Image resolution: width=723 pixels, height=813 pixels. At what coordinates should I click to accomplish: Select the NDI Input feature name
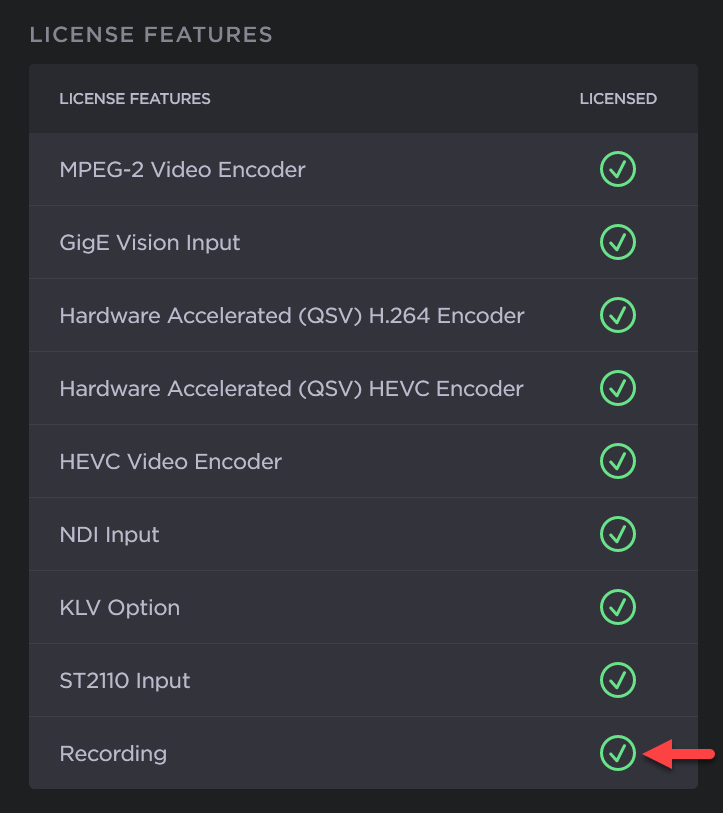[x=109, y=535]
